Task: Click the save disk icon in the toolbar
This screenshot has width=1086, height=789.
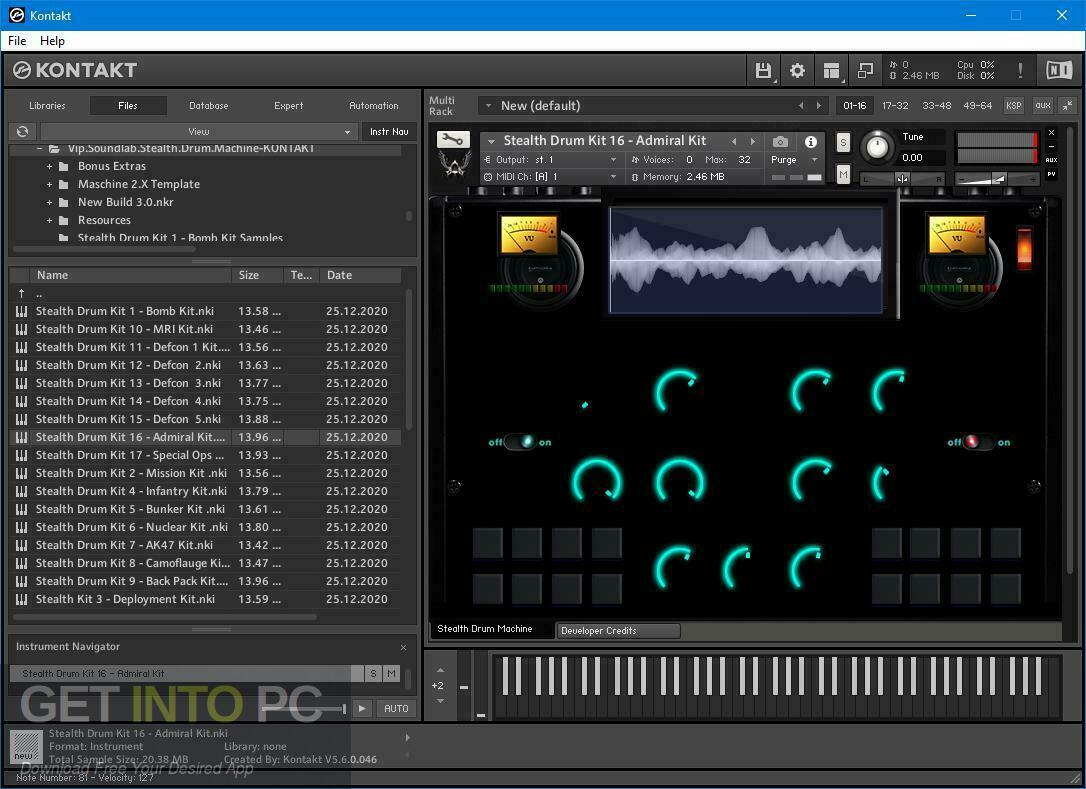Action: point(763,70)
